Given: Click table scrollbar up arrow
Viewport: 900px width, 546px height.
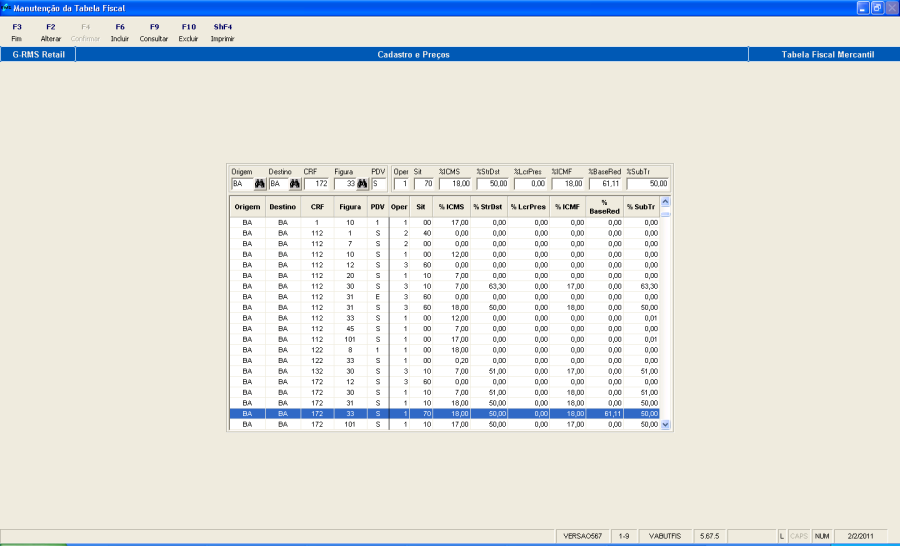Looking at the screenshot, I should tap(665, 202).
